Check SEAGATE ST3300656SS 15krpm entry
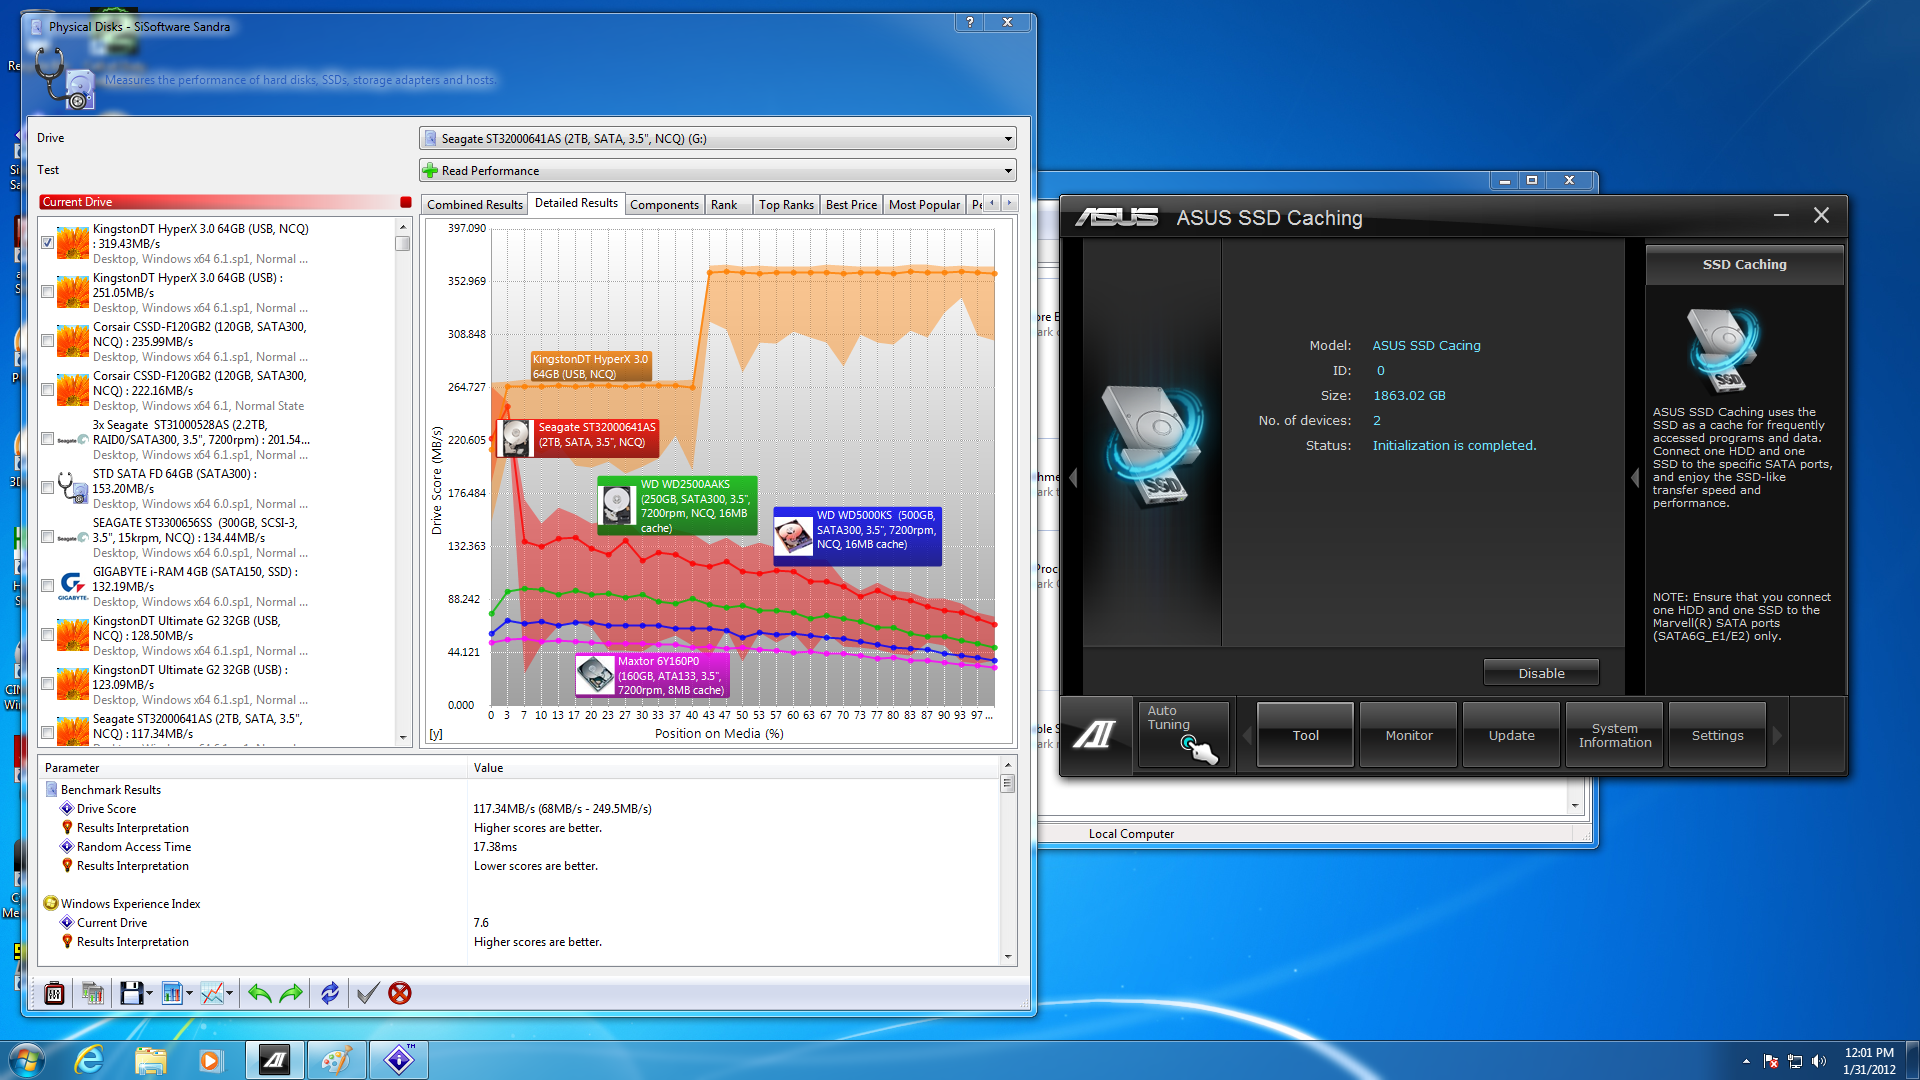Screen dimensions: 1920x1080 pyautogui.click(x=47, y=537)
